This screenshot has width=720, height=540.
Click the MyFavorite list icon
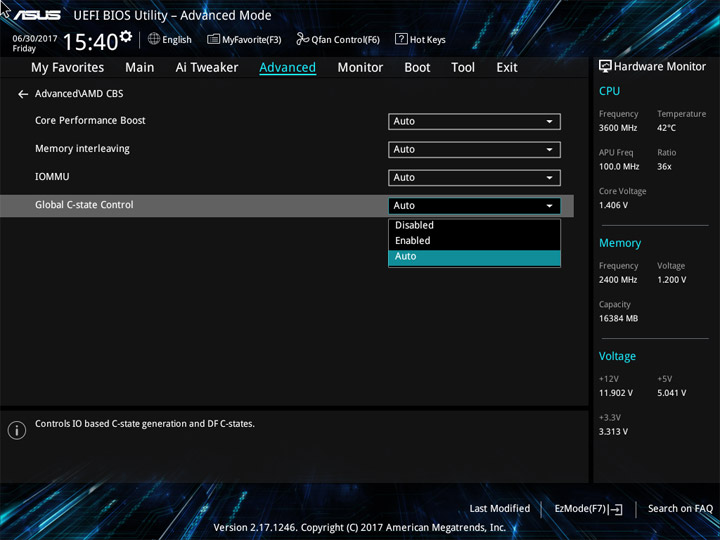pyautogui.click(x=213, y=39)
